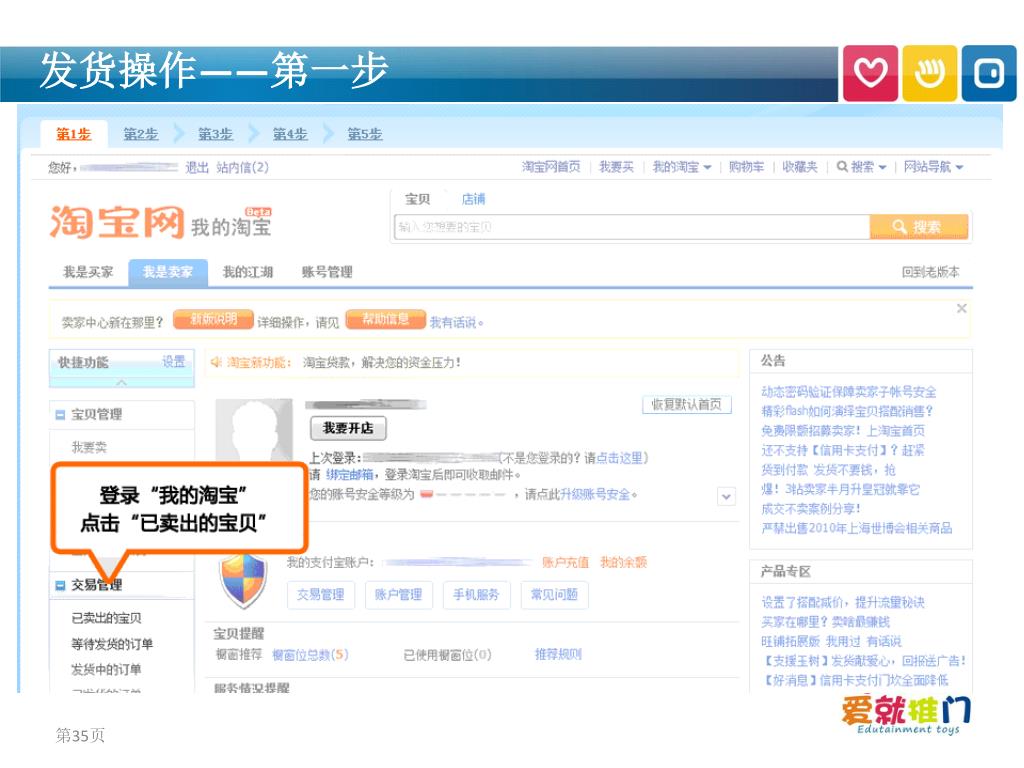The height and width of the screenshot is (768, 1024).
Task: Select the 我是卖家 tab
Action: (168, 272)
